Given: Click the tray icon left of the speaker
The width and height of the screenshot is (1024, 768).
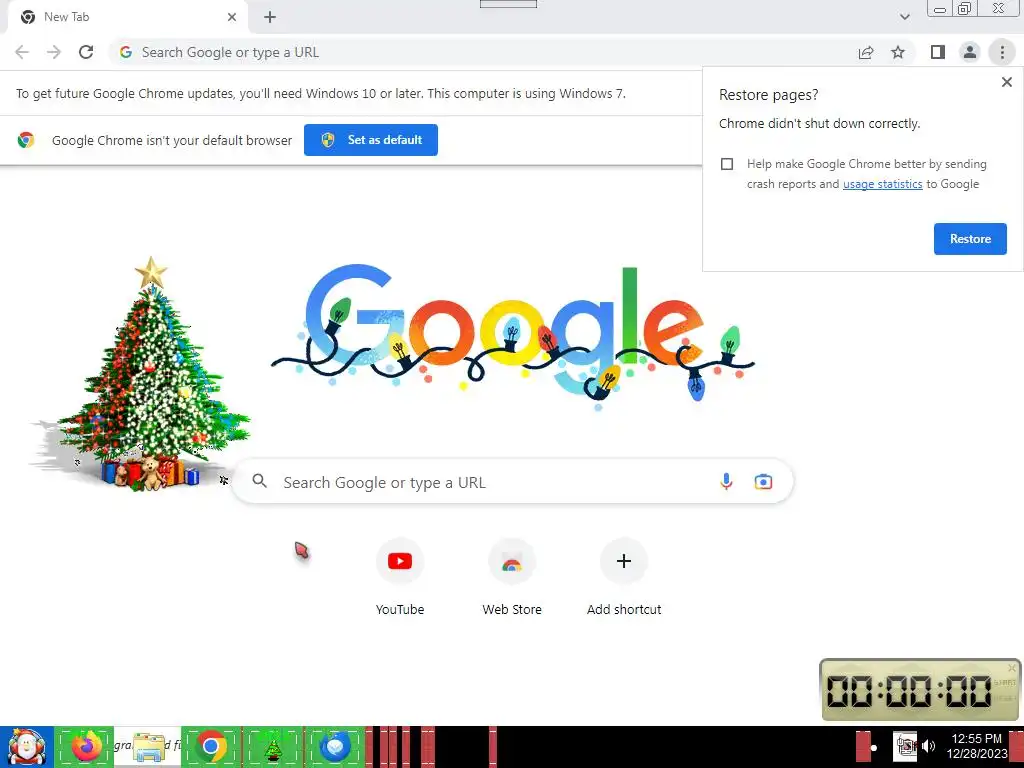Looking at the screenshot, I should coord(905,746).
